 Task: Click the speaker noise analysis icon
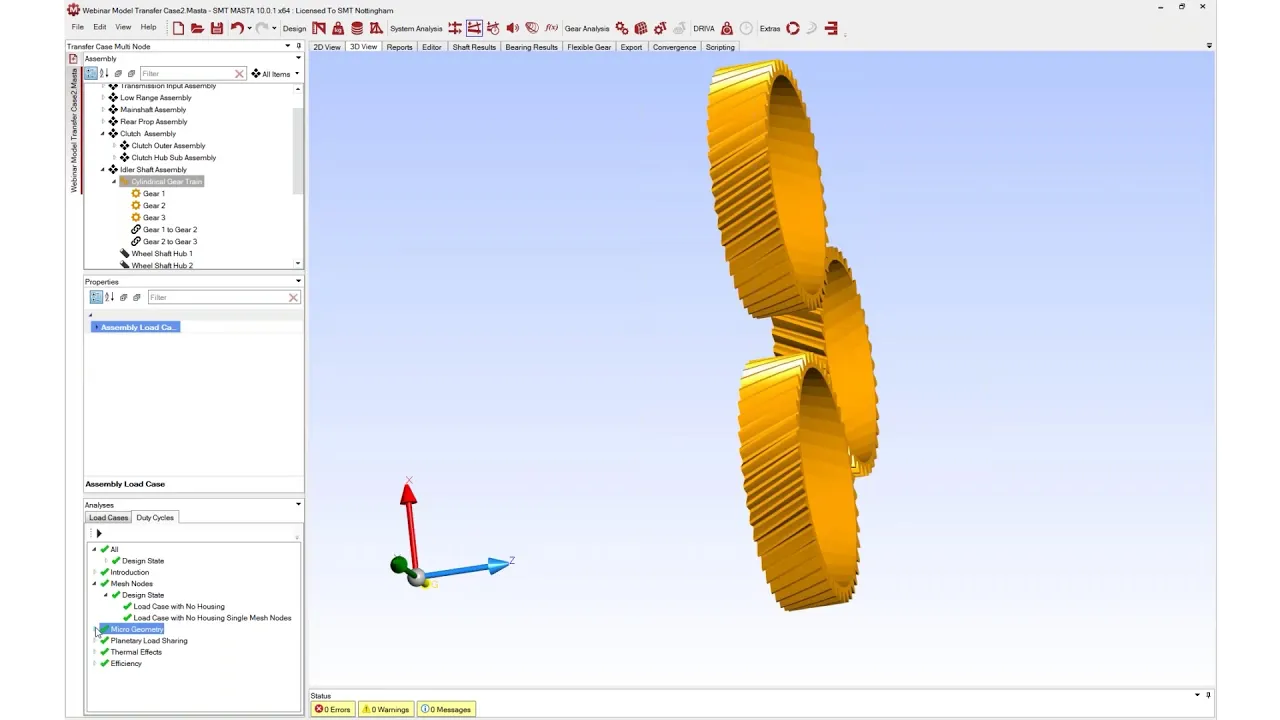(512, 28)
